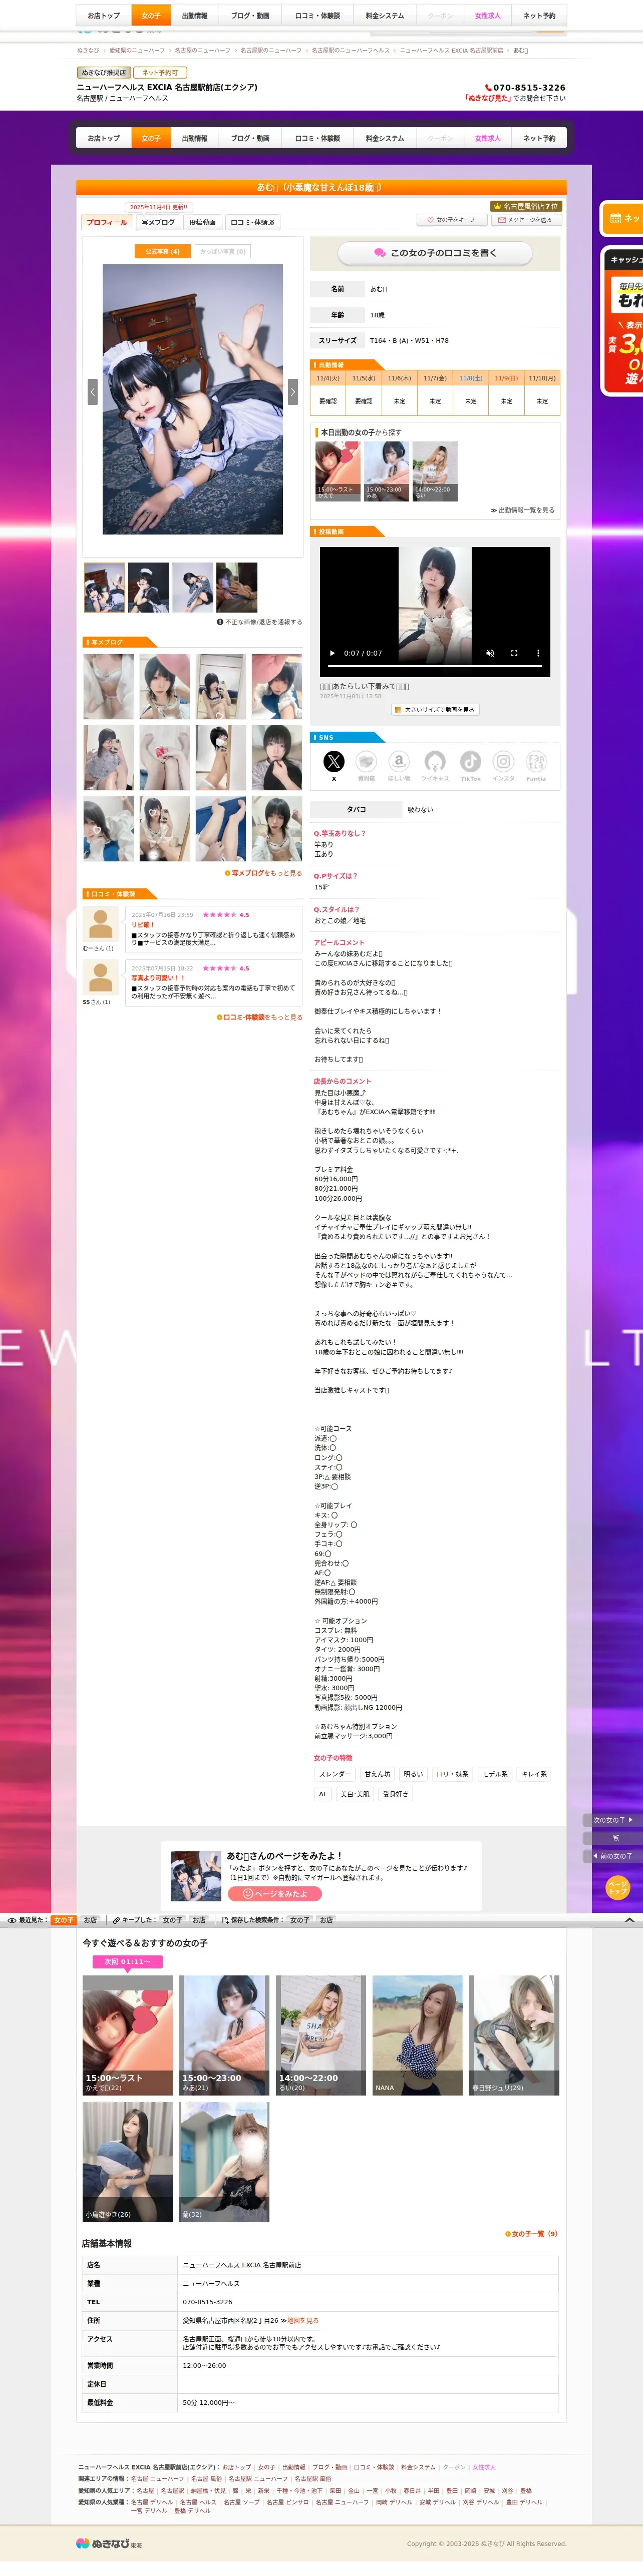Click the モデル系 feature tag

[x=495, y=1774]
